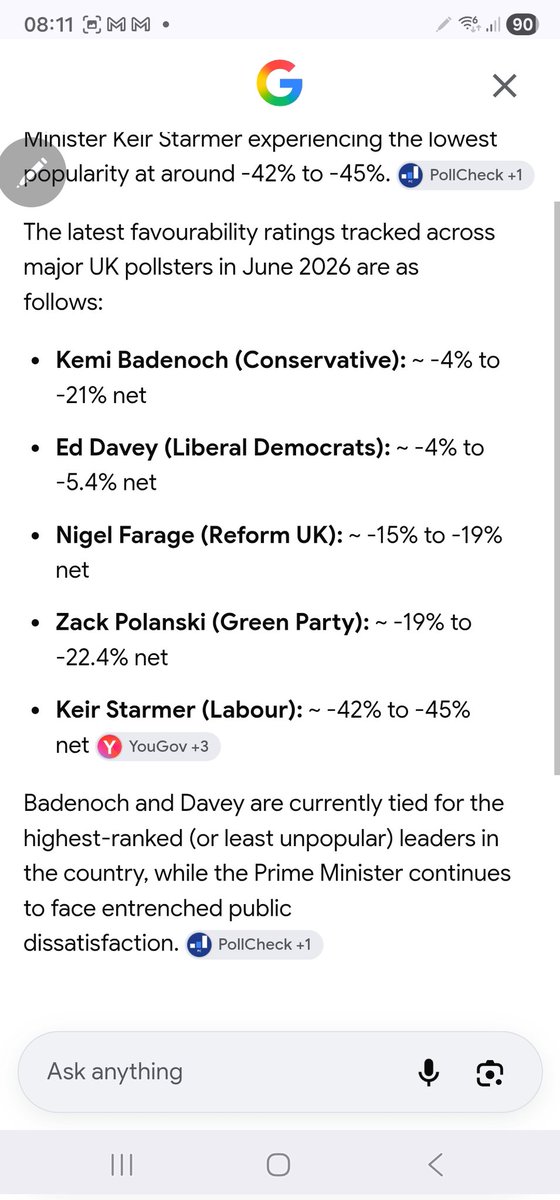This screenshot has height=1200, width=560.
Task: Open the bottom PollCheck +1 source chip
Action: (254, 944)
